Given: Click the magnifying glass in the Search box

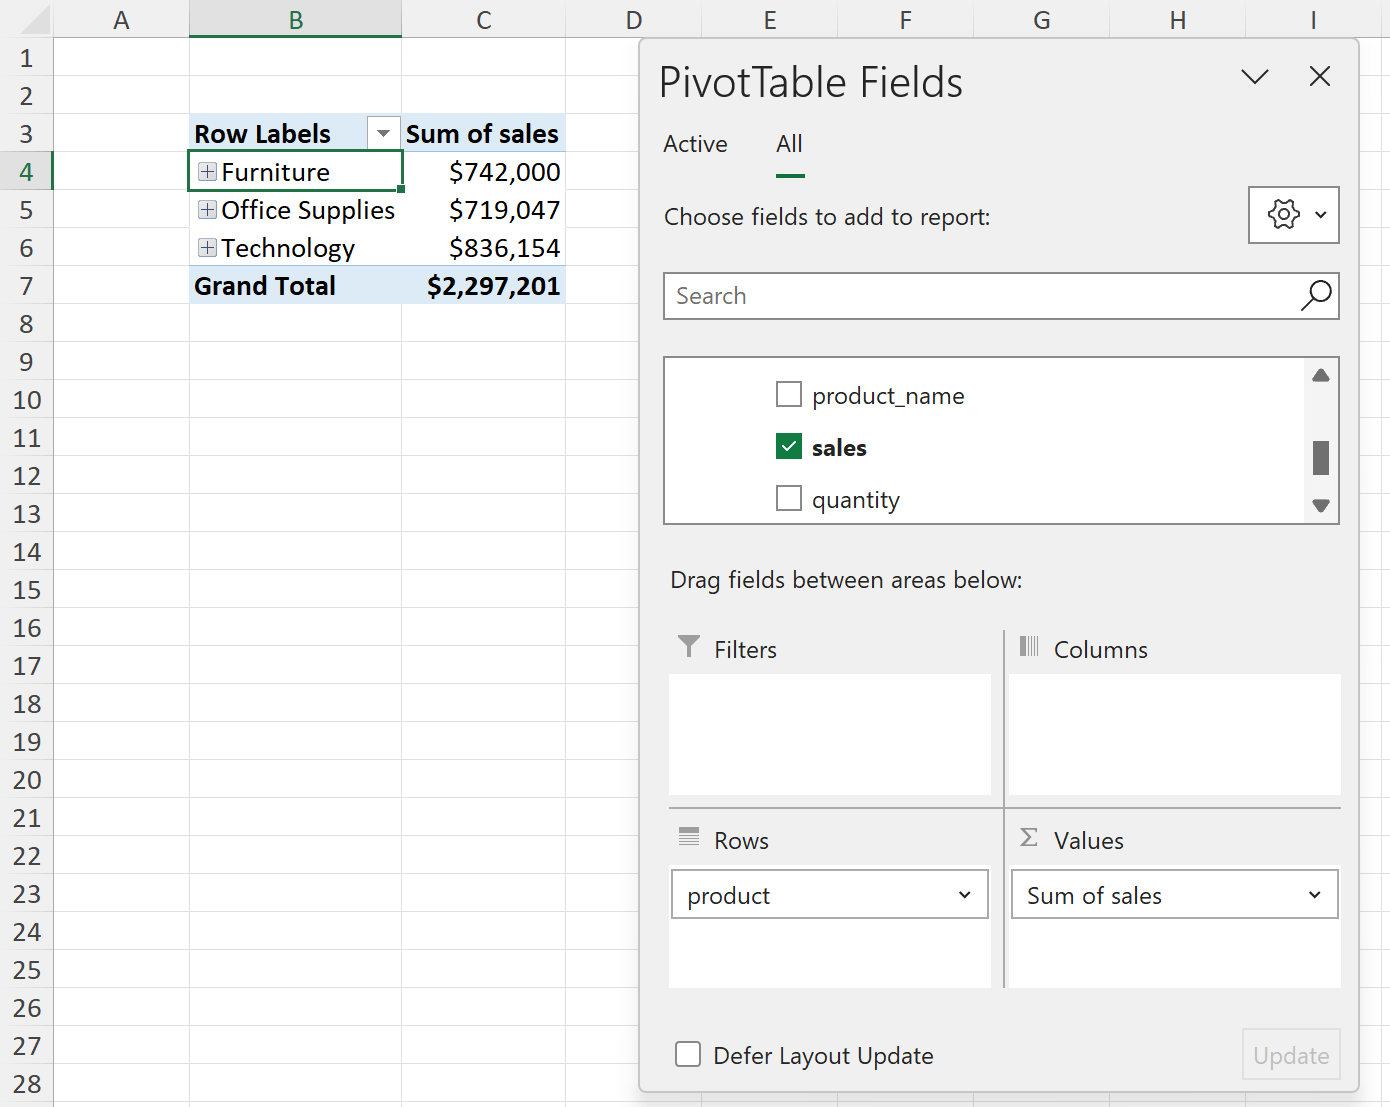Looking at the screenshot, I should tap(1316, 296).
